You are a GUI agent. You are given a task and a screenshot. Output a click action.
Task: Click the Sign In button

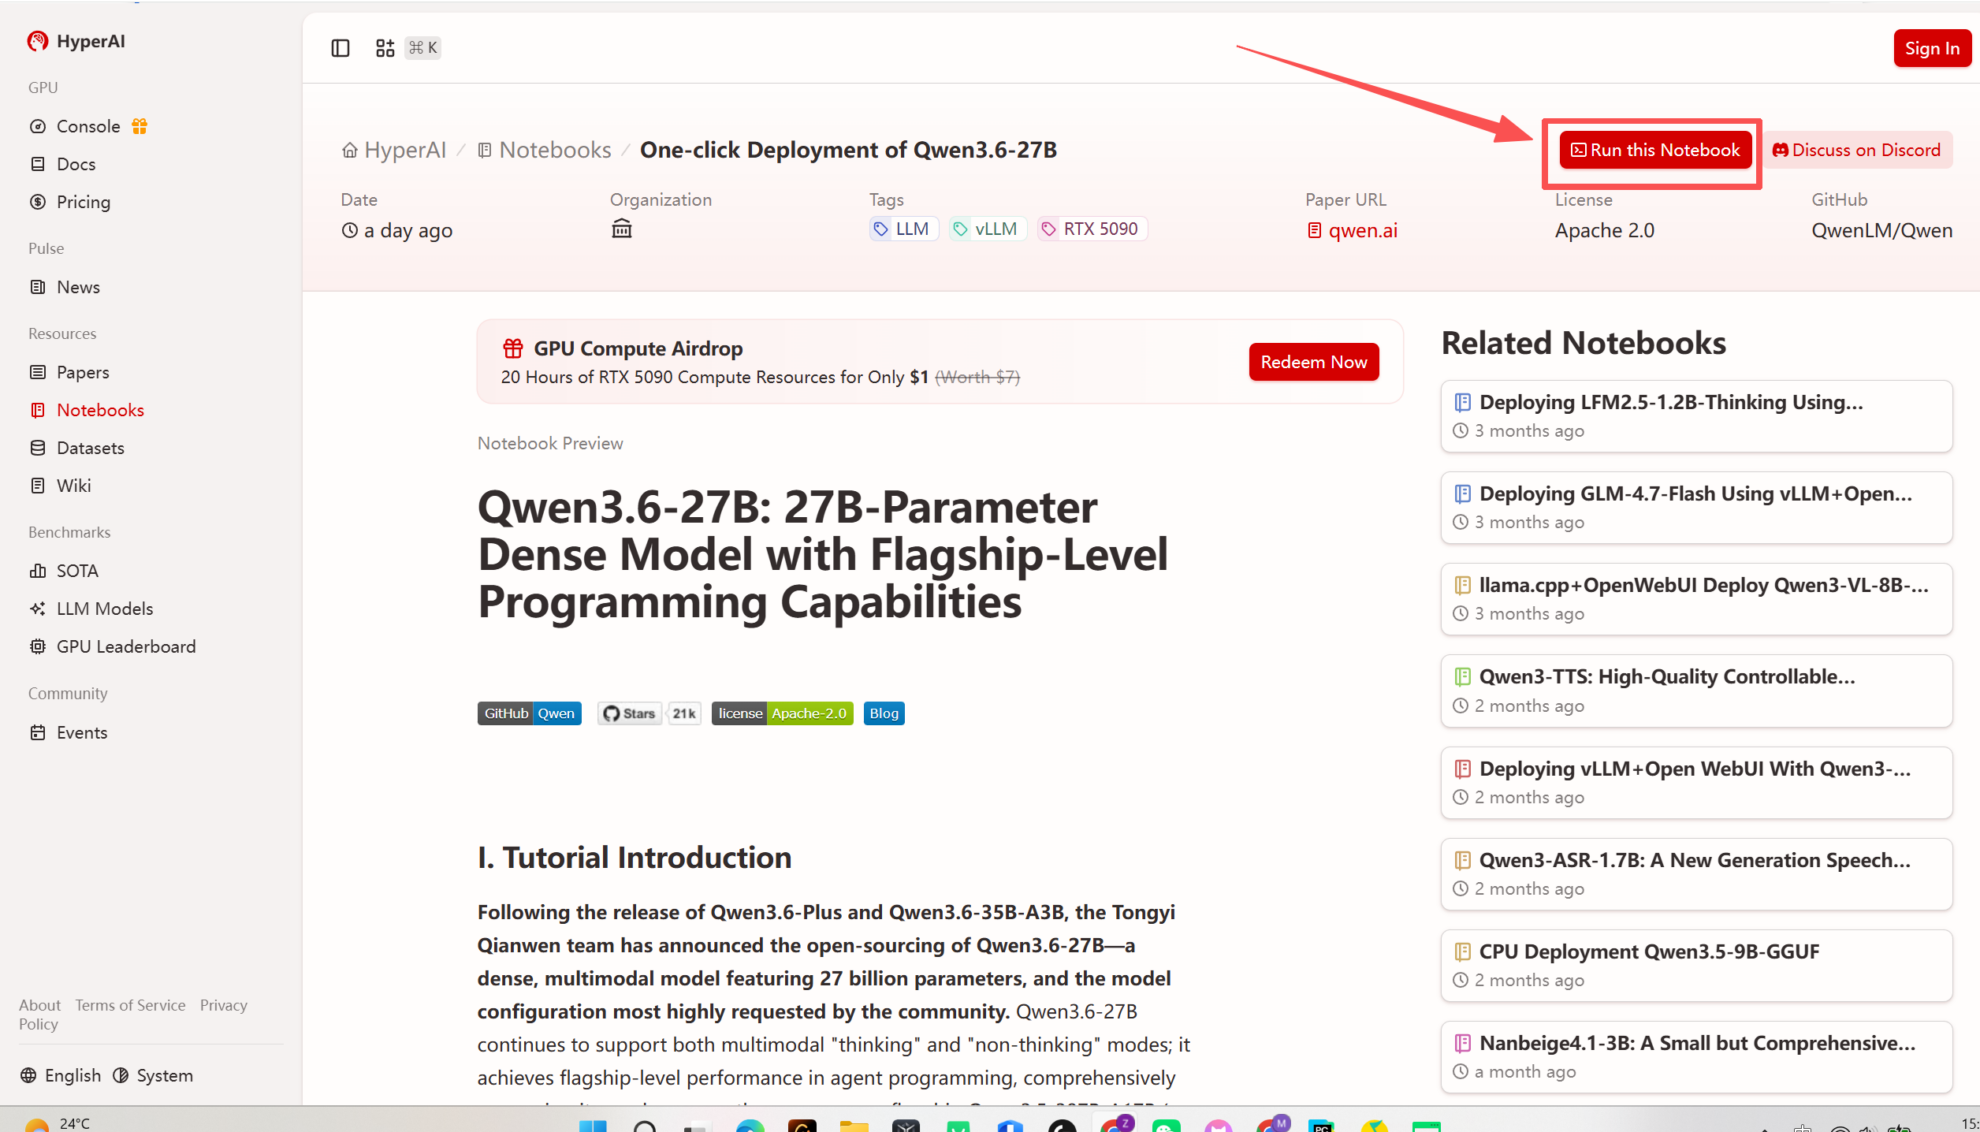tap(1931, 48)
